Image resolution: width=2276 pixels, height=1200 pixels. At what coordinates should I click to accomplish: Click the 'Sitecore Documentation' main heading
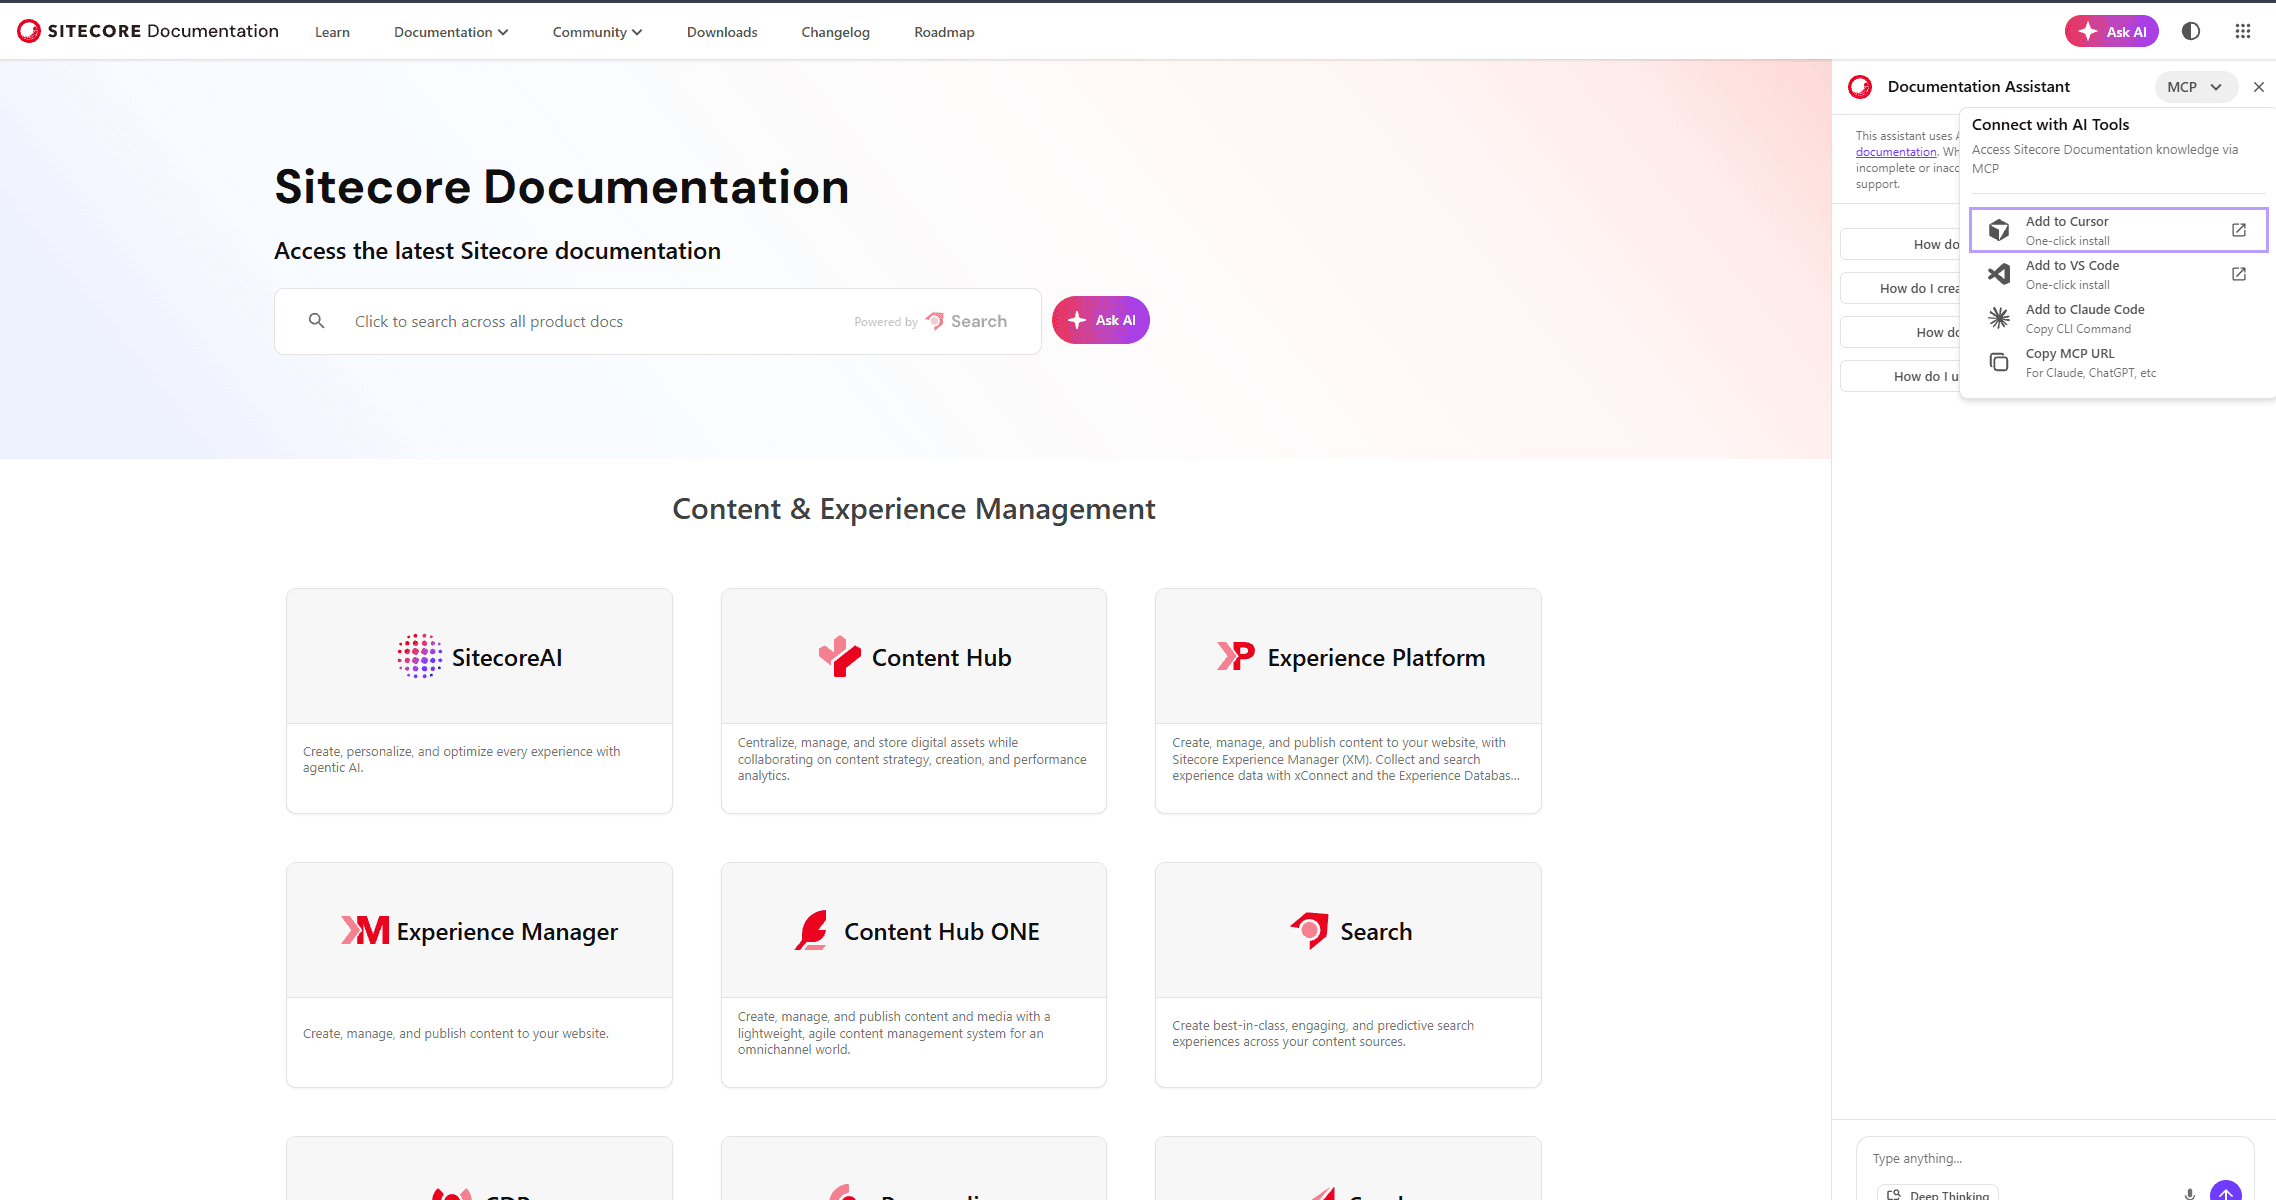[x=561, y=186]
